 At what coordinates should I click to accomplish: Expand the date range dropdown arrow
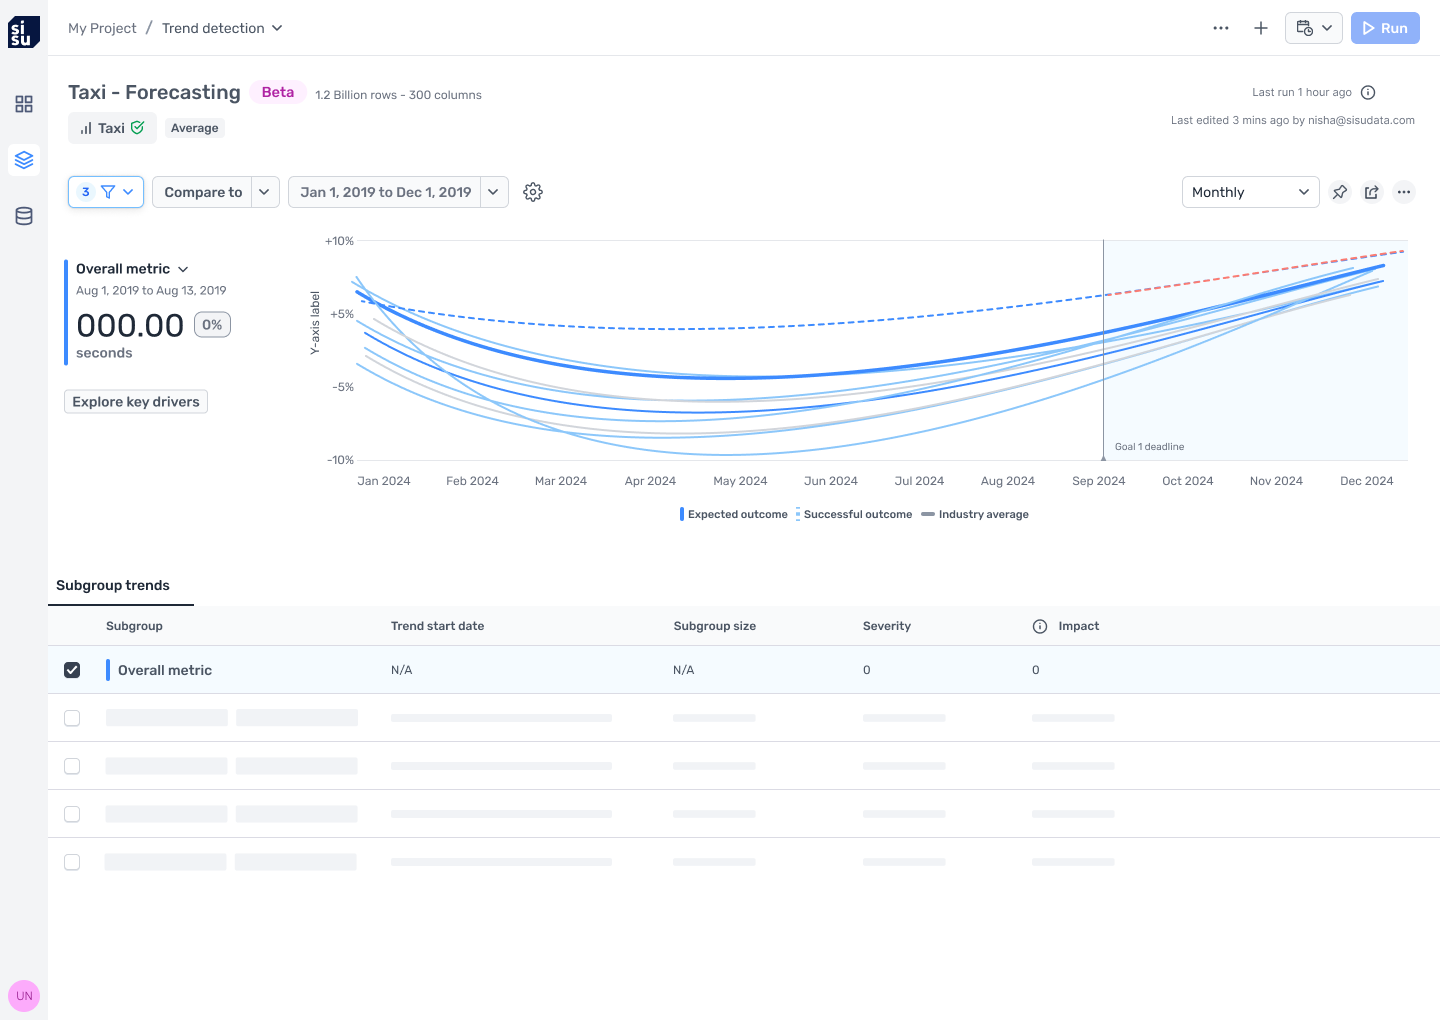tap(494, 192)
